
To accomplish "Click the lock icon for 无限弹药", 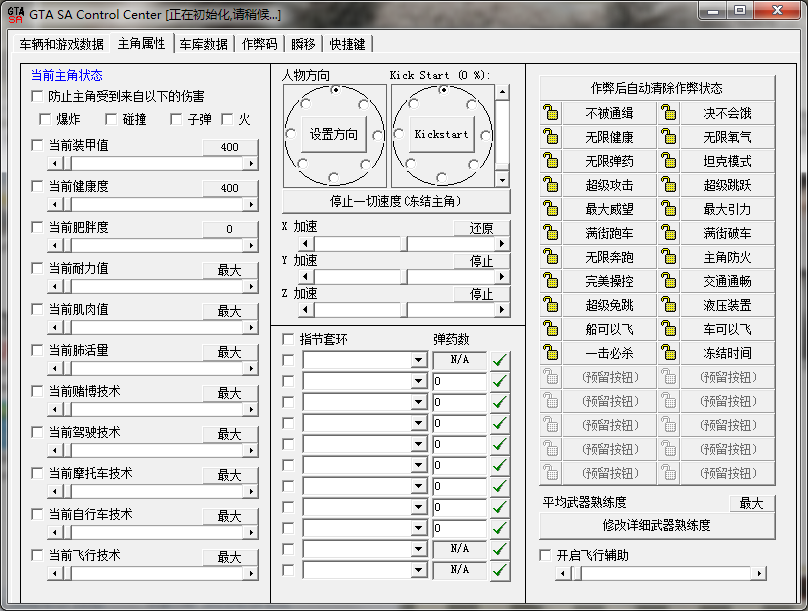I will pyautogui.click(x=551, y=161).
